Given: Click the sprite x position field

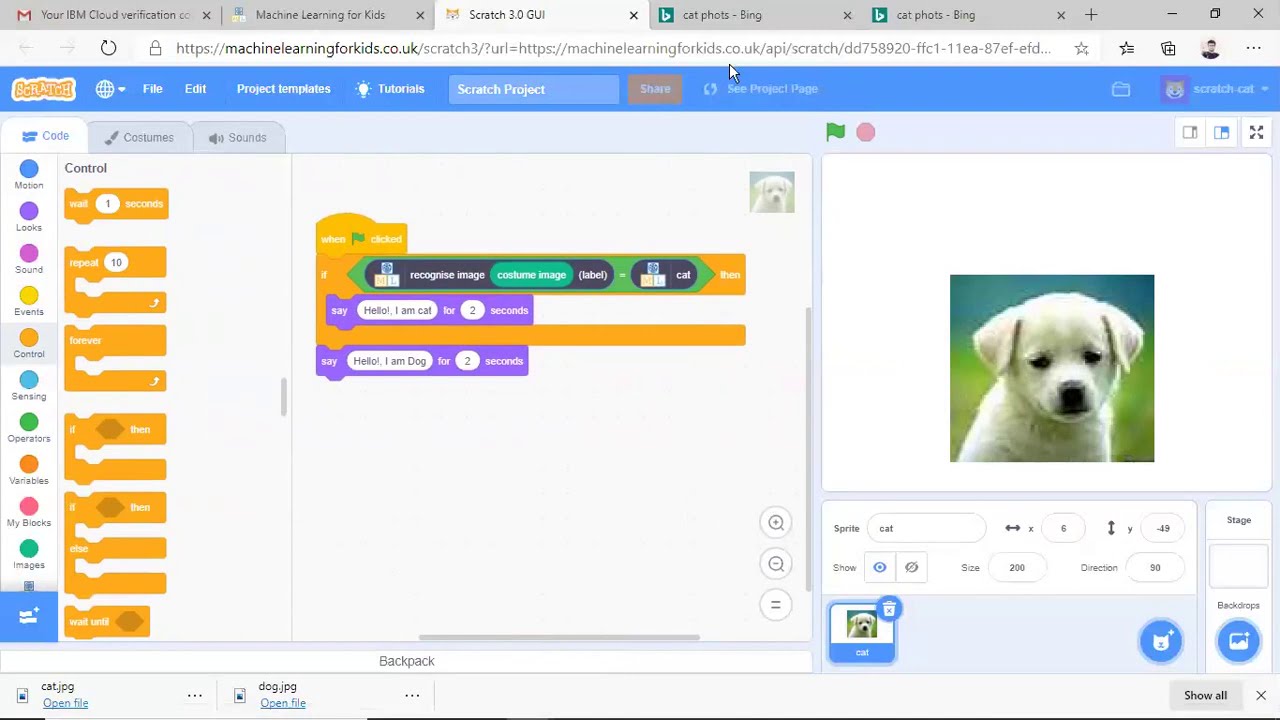Looking at the screenshot, I should [x=1063, y=528].
